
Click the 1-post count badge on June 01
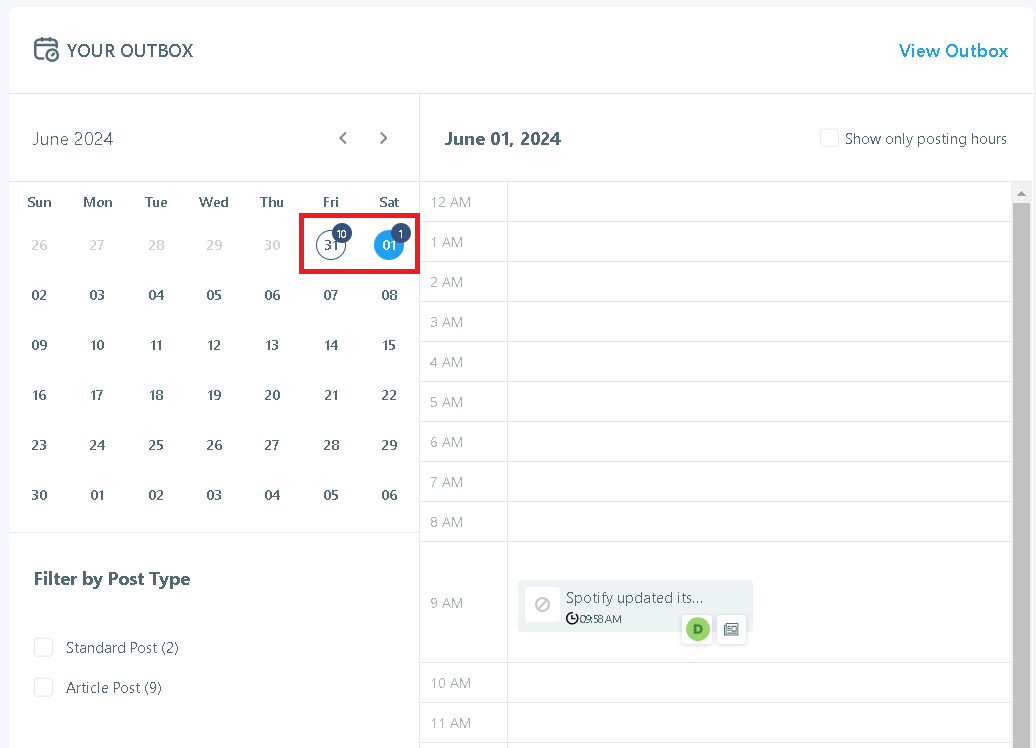[x=400, y=232]
